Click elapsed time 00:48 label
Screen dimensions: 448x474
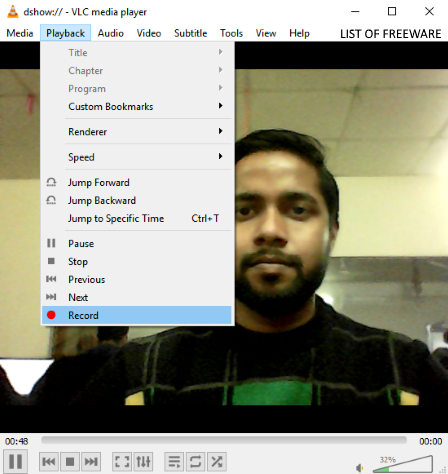point(16,441)
